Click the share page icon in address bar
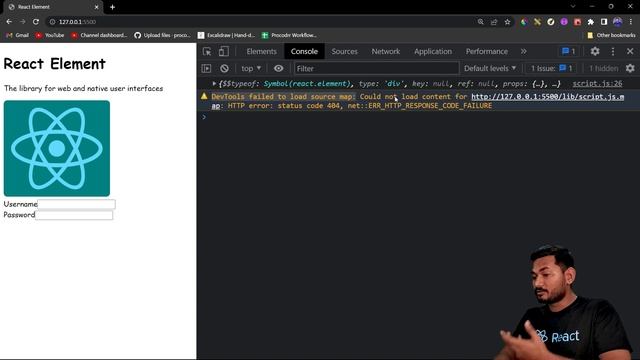The height and width of the screenshot is (360, 640). 494,22
